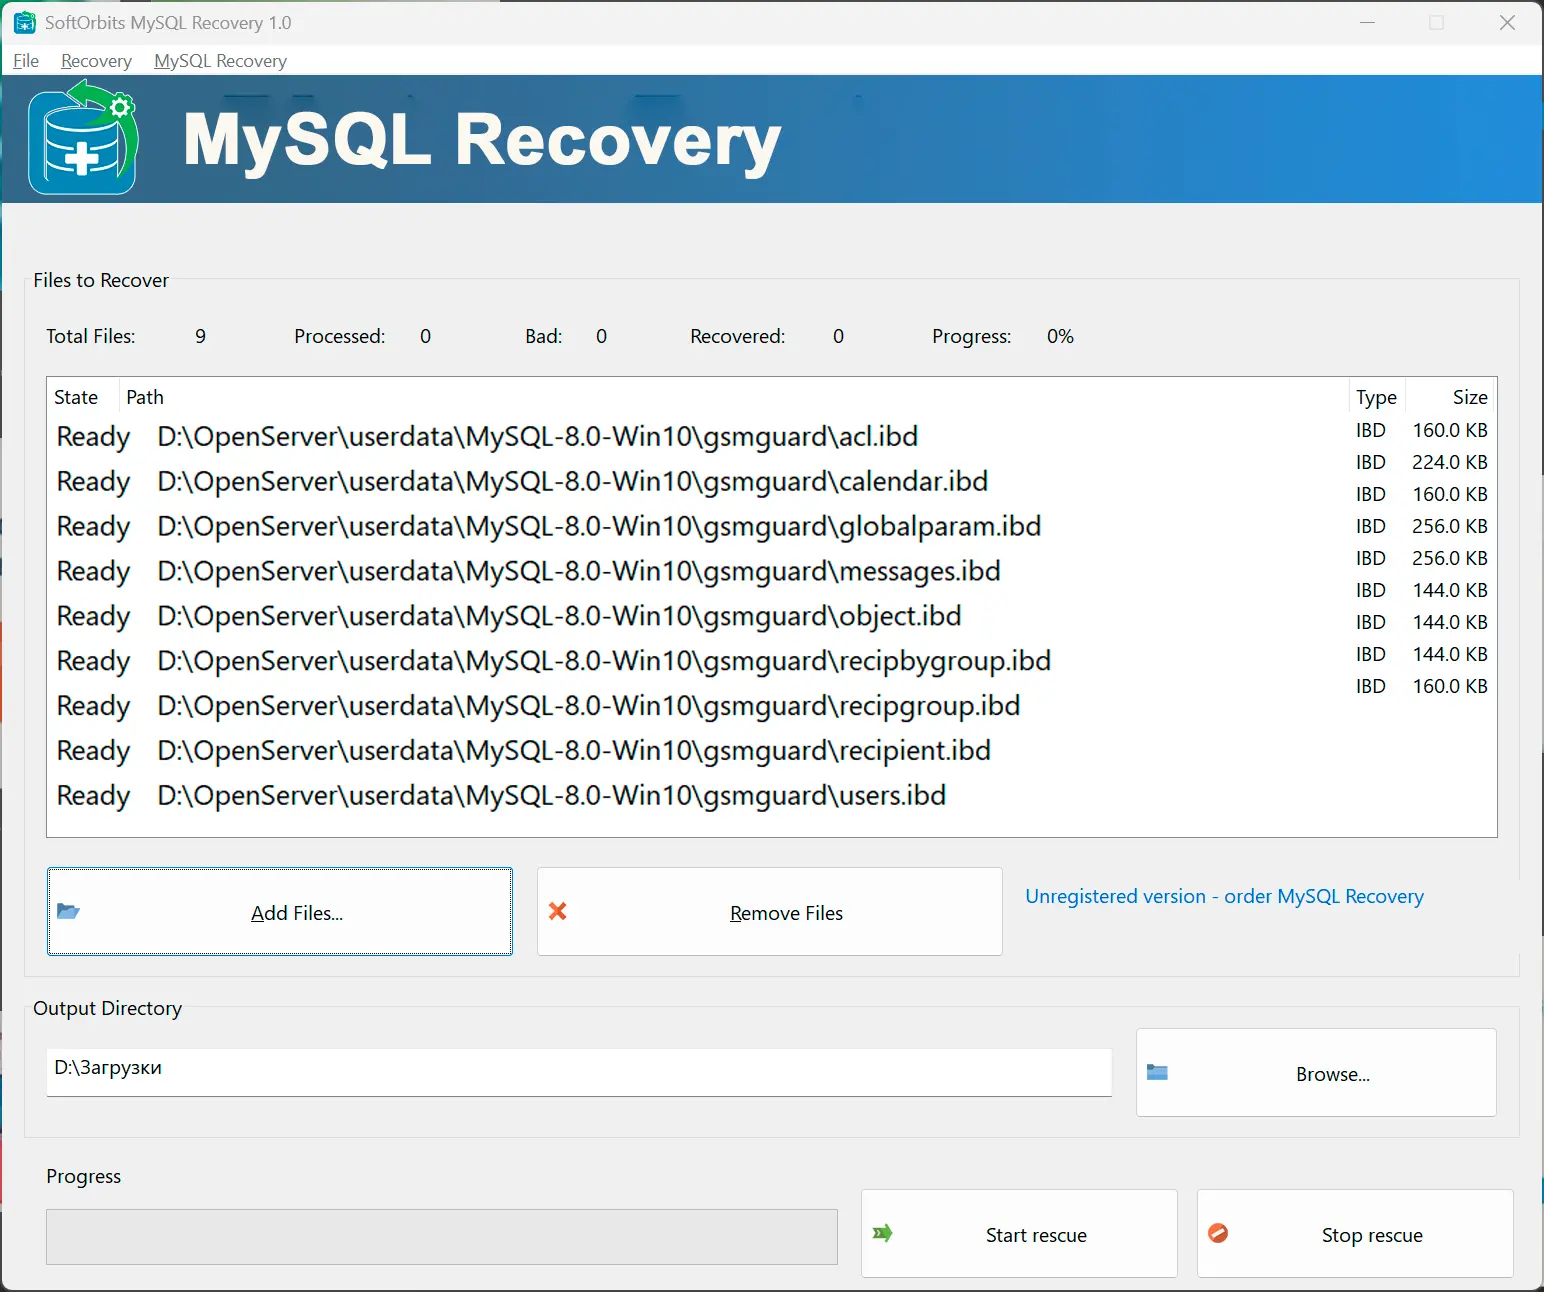Select the acl.ibd file row
This screenshot has width=1544, height=1292.
[x=537, y=436]
